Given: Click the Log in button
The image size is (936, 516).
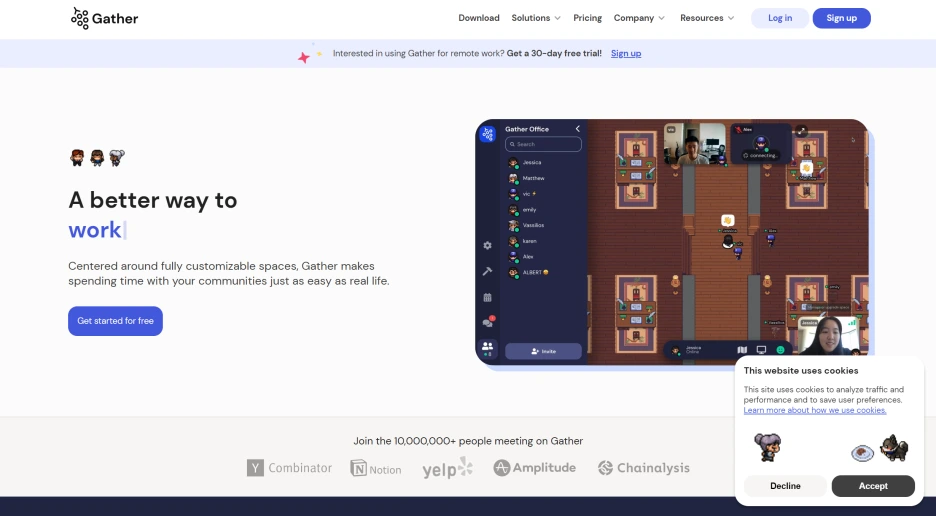Looking at the screenshot, I should click(780, 18).
